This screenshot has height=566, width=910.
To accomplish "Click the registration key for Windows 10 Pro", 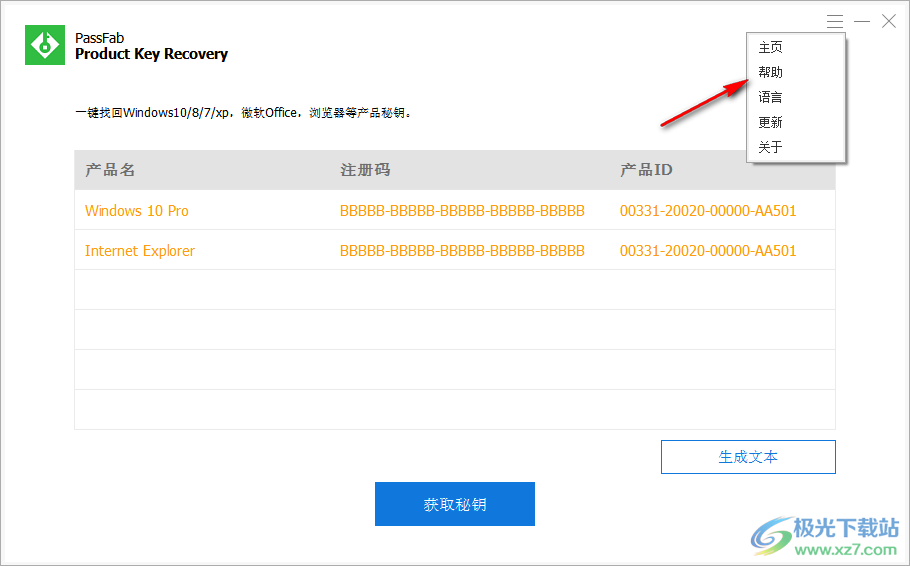I will 462,211.
